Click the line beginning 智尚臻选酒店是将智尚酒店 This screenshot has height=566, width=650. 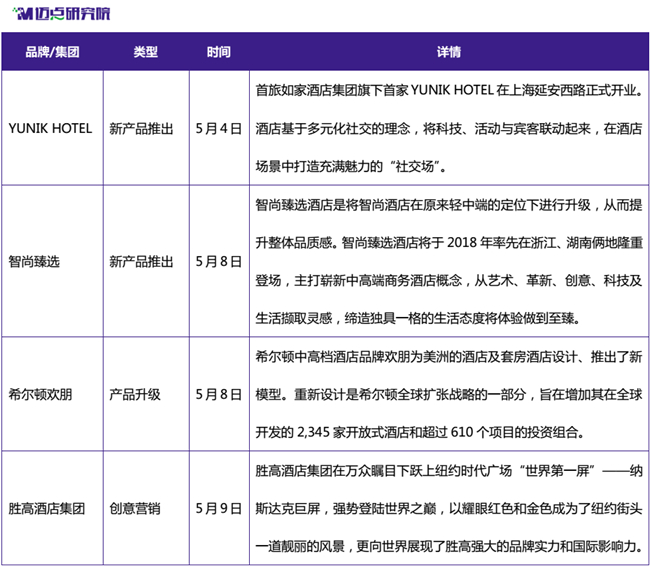click(449, 205)
